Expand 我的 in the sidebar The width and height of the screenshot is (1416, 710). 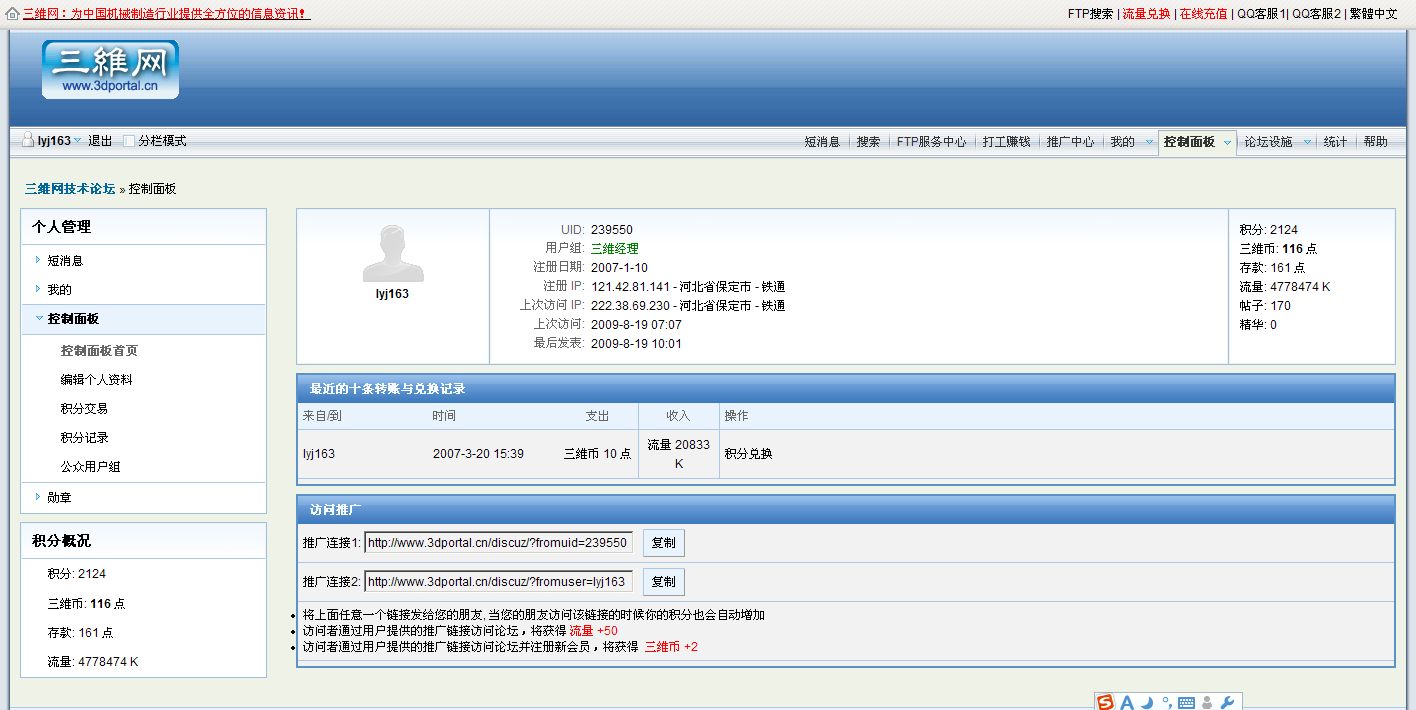[x=38, y=289]
